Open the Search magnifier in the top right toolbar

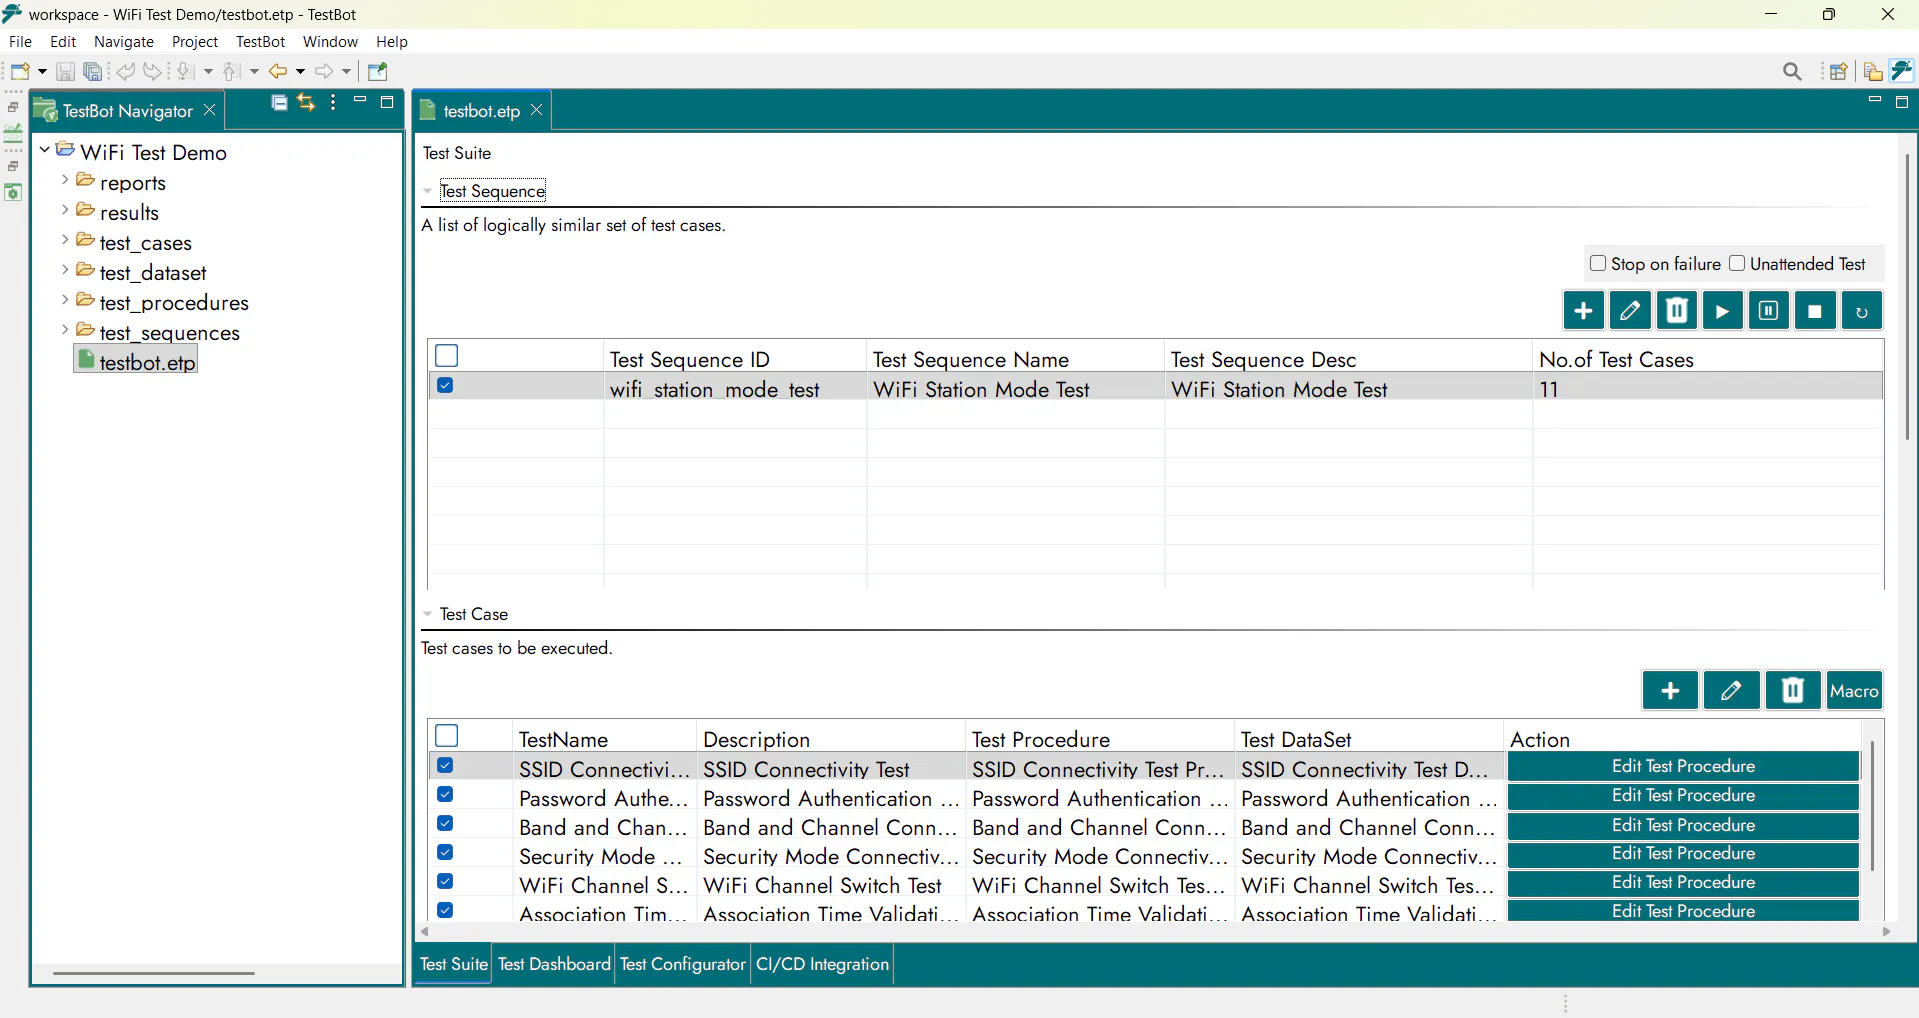pyautogui.click(x=1792, y=71)
